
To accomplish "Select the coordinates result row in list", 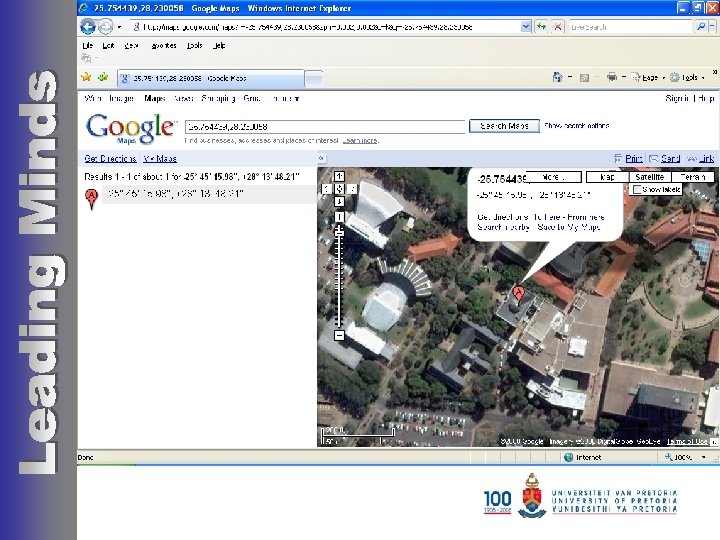I will (208, 194).
